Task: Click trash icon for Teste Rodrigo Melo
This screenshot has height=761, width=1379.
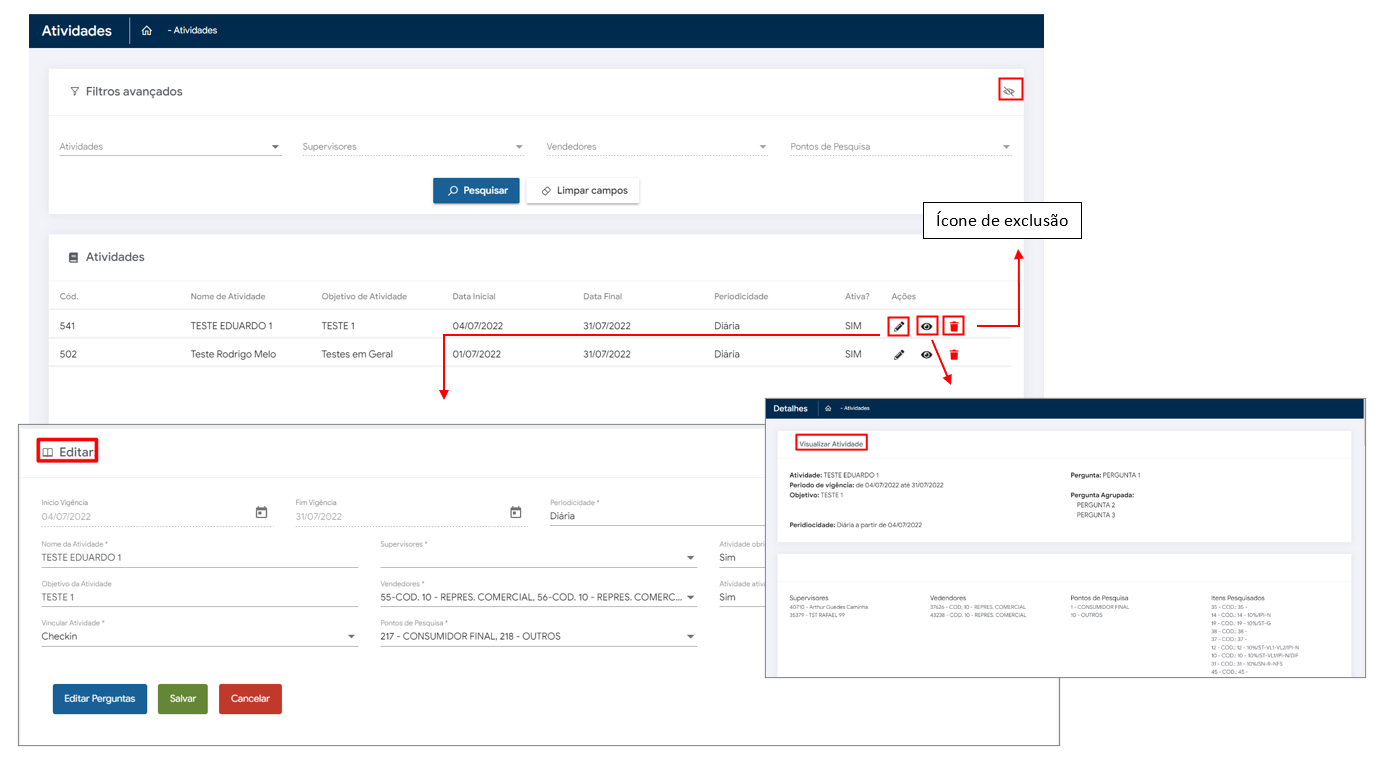Action: (x=954, y=355)
